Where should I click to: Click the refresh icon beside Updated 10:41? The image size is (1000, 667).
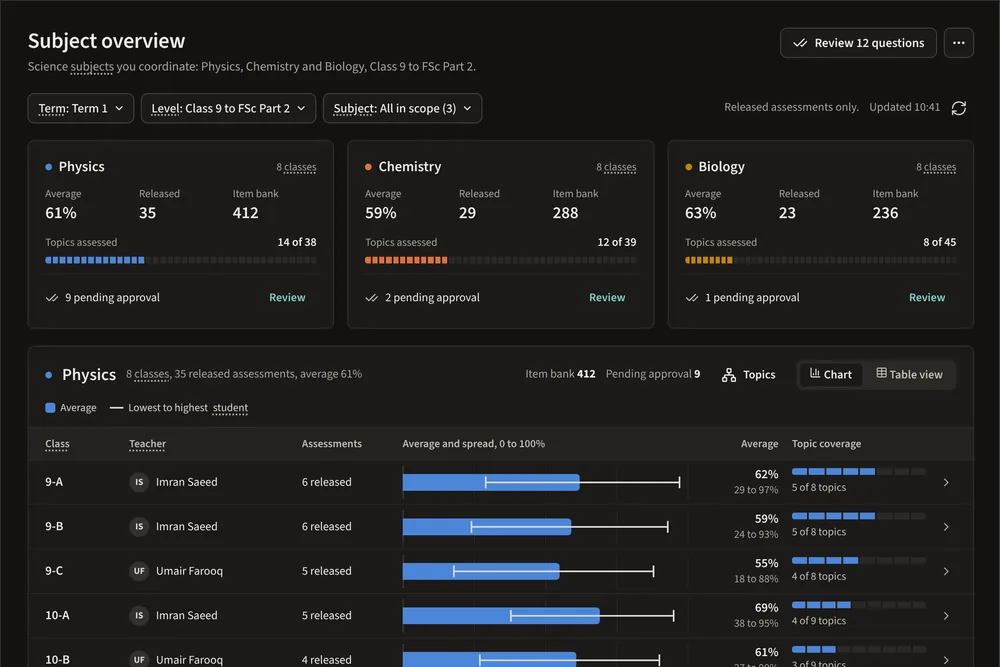click(959, 108)
